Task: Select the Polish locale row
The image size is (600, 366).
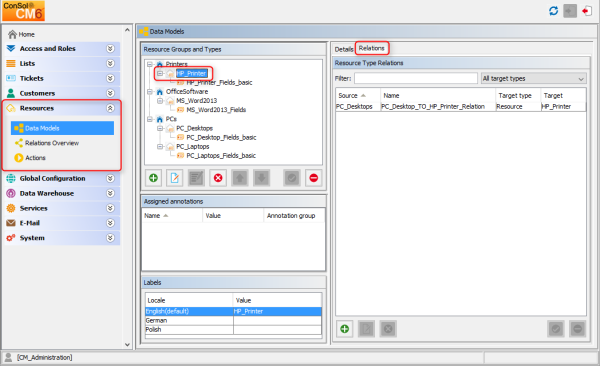Action: pyautogui.click(x=233, y=330)
